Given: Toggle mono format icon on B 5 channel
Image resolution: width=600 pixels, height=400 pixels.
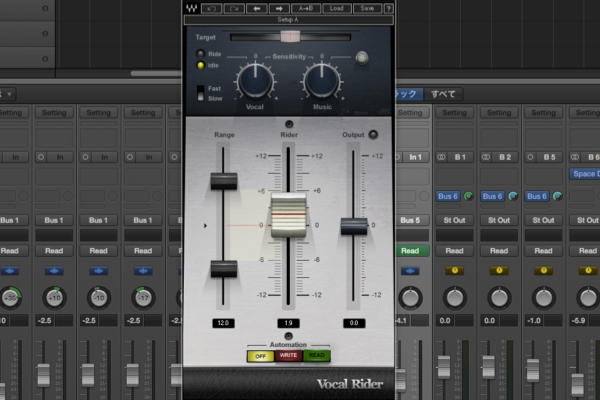Looking at the screenshot, I should (x=530, y=157).
